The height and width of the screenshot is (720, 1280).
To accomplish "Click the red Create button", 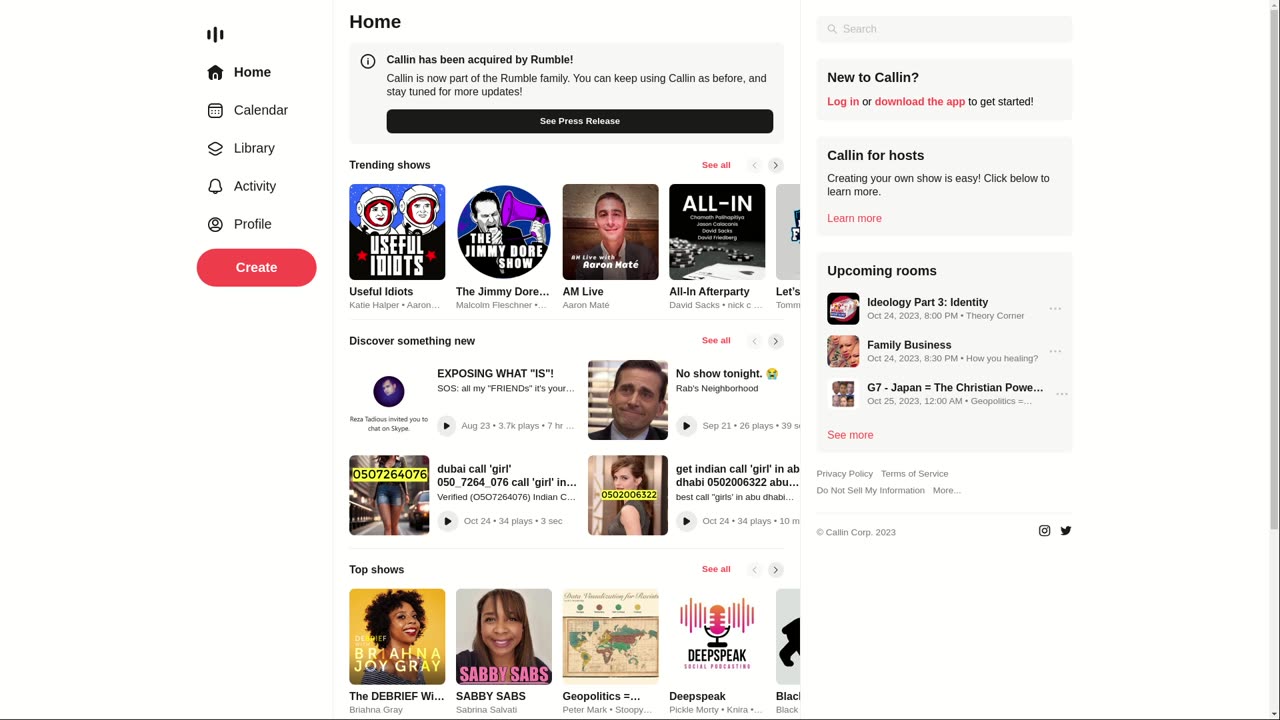I will (256, 267).
